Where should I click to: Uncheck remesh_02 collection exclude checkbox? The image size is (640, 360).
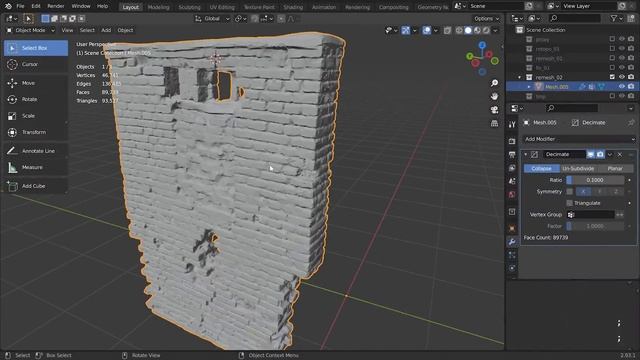(612, 77)
